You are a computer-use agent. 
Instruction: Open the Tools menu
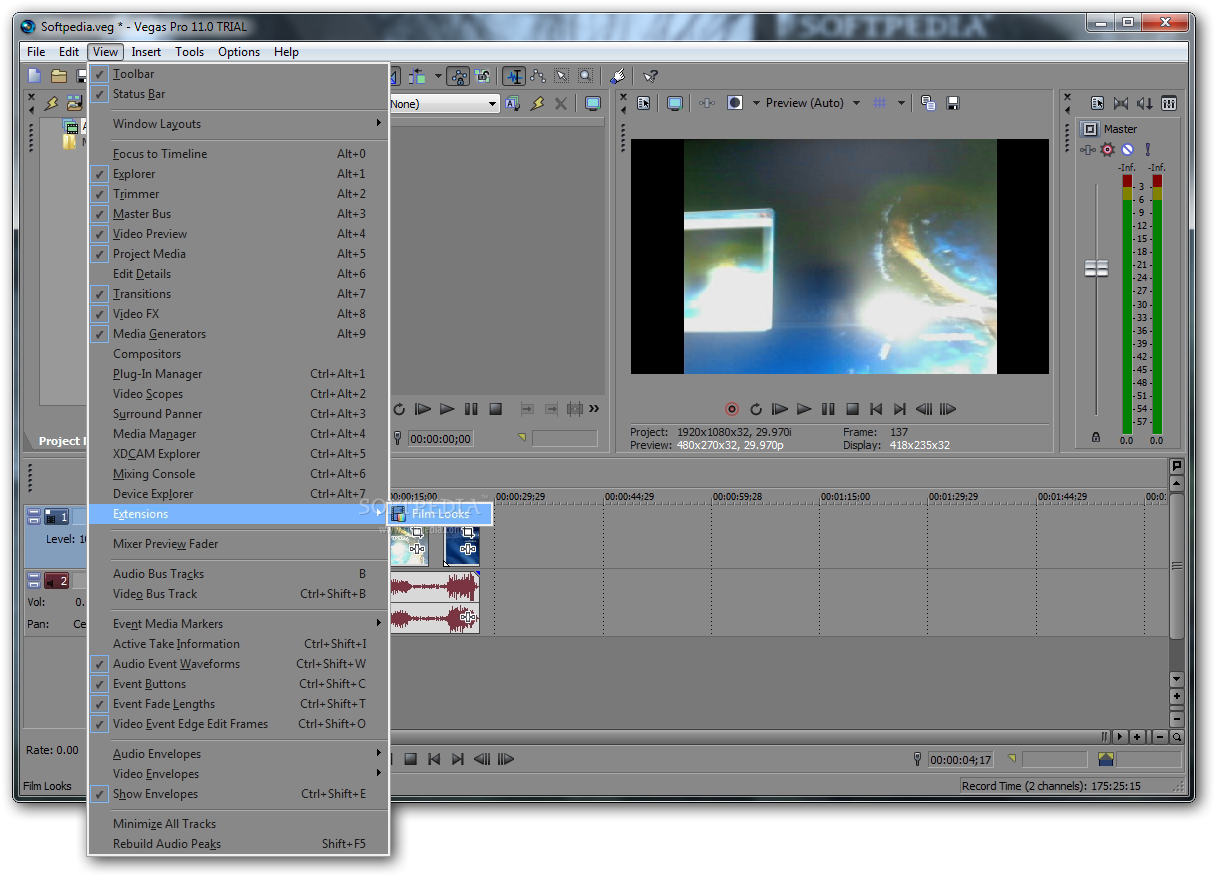coord(190,52)
